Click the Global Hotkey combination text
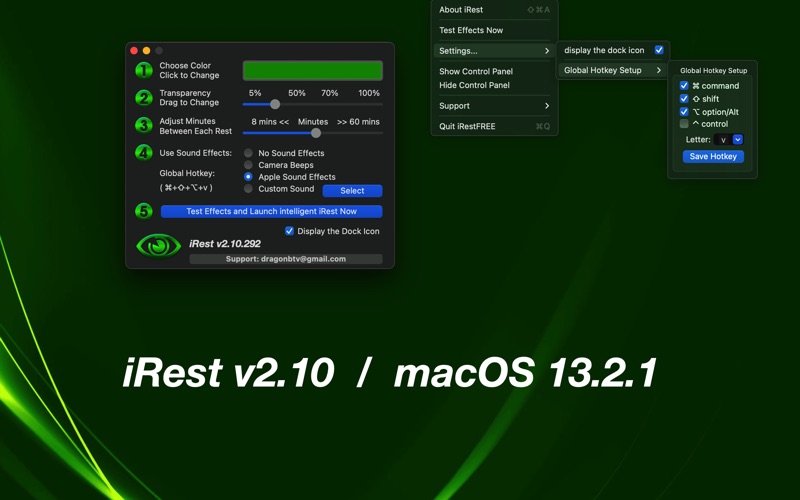 tap(186, 188)
